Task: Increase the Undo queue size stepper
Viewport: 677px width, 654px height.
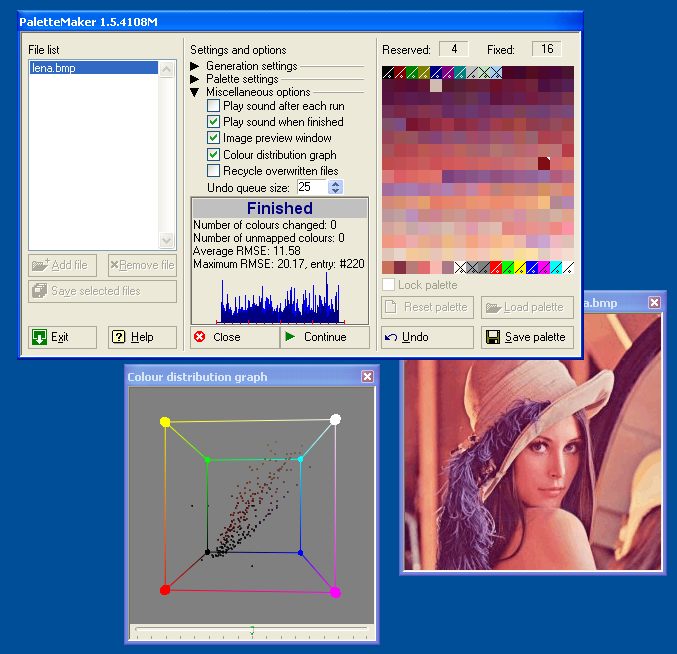Action: pos(335,183)
